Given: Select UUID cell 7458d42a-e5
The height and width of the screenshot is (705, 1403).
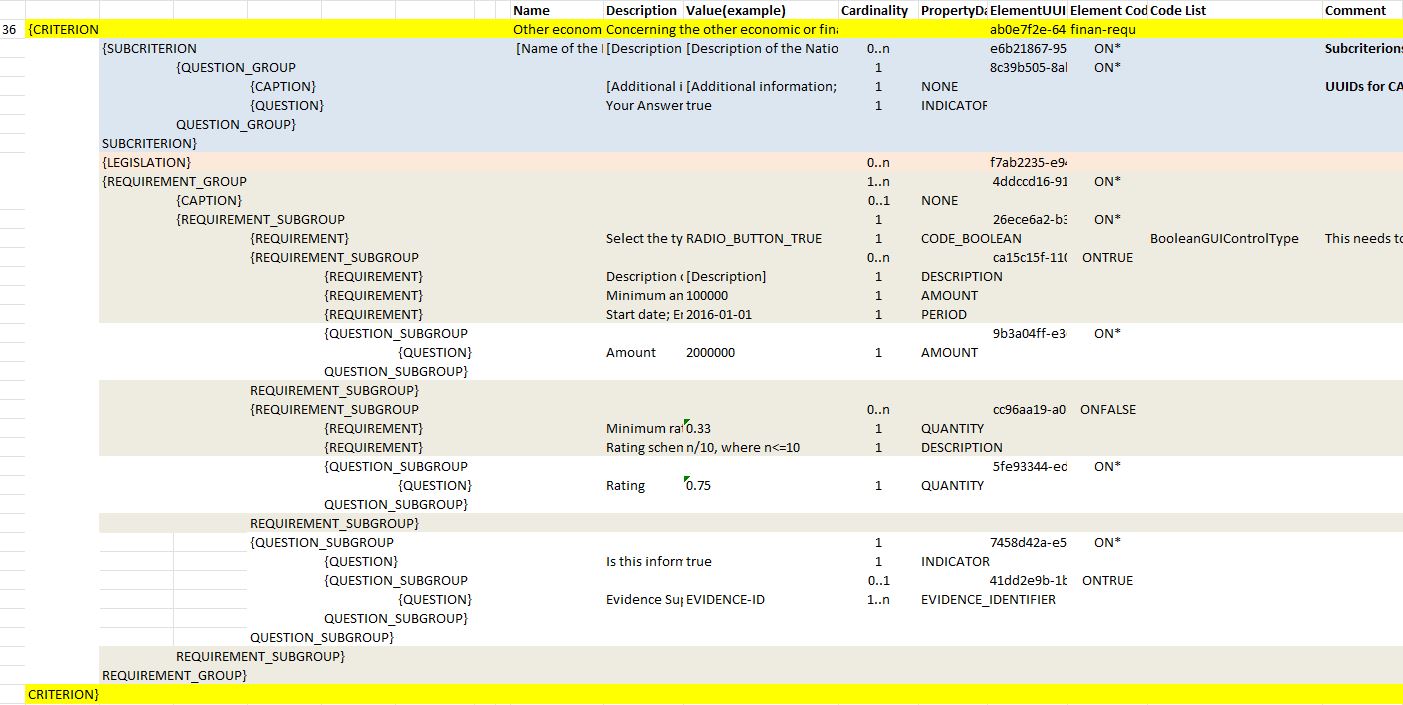Looking at the screenshot, I should click(x=1027, y=543).
